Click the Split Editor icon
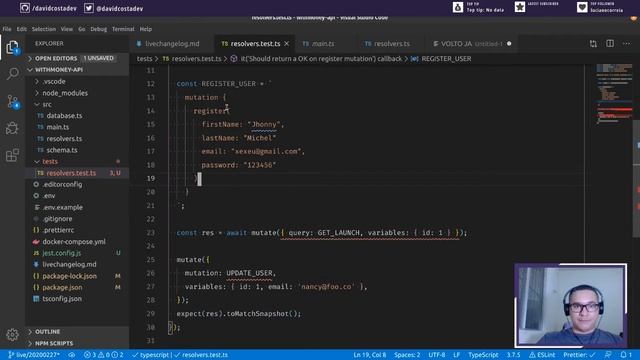 pos(610,44)
